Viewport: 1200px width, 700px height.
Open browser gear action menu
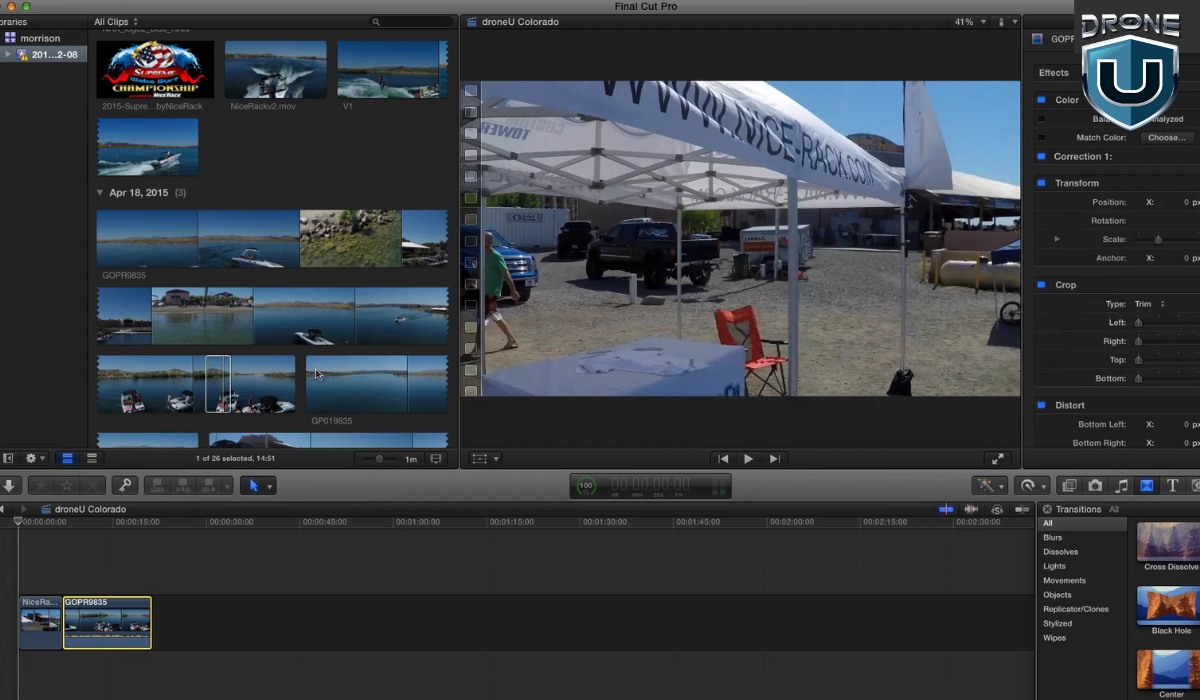[35, 458]
